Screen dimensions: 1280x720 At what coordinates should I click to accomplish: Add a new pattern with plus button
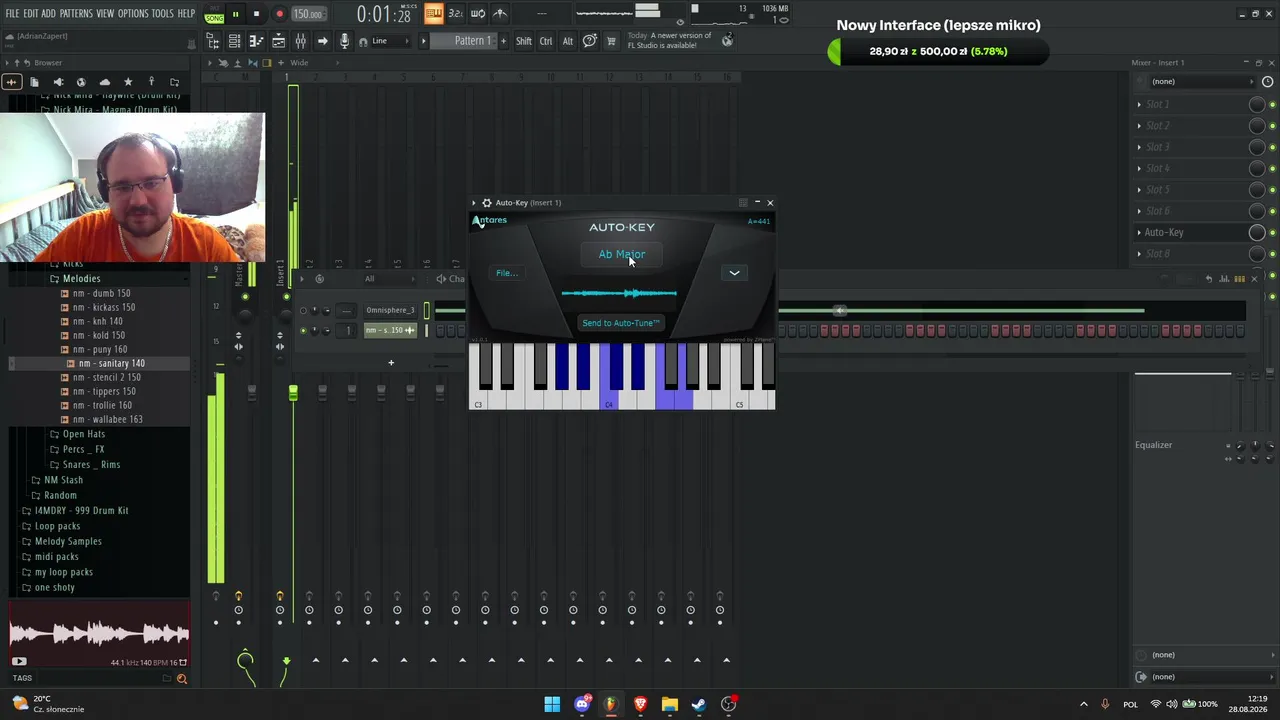503,41
